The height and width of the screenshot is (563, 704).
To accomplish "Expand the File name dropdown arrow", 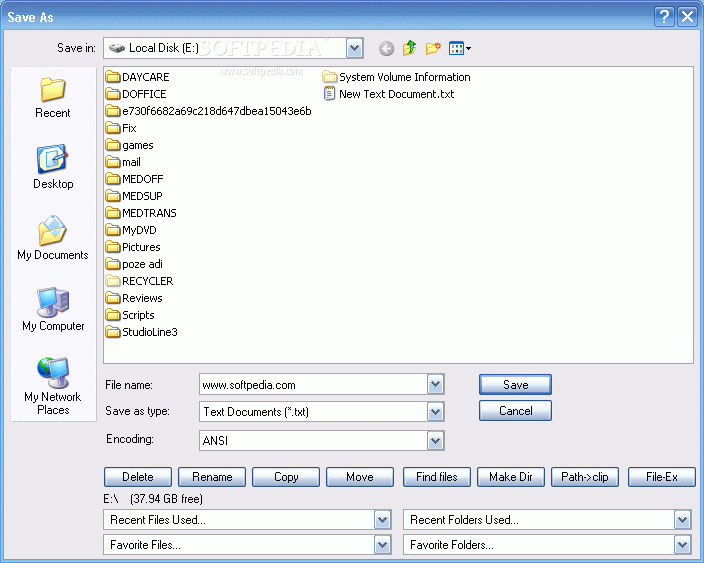I will tap(435, 384).
